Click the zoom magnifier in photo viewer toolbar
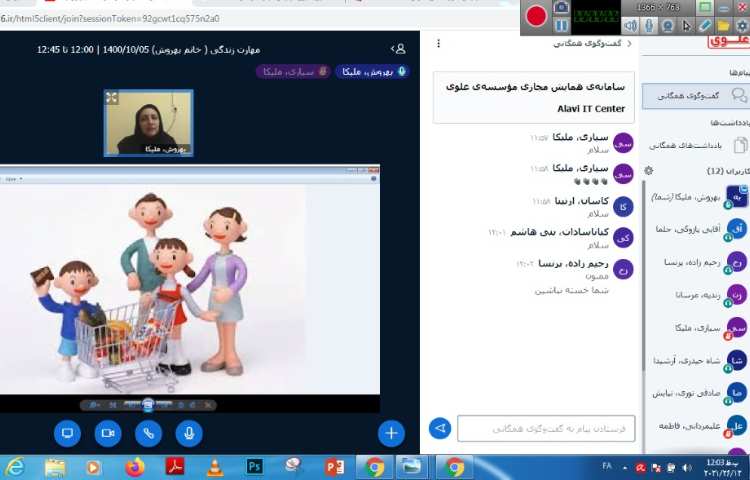The width and height of the screenshot is (750, 480). point(93,405)
